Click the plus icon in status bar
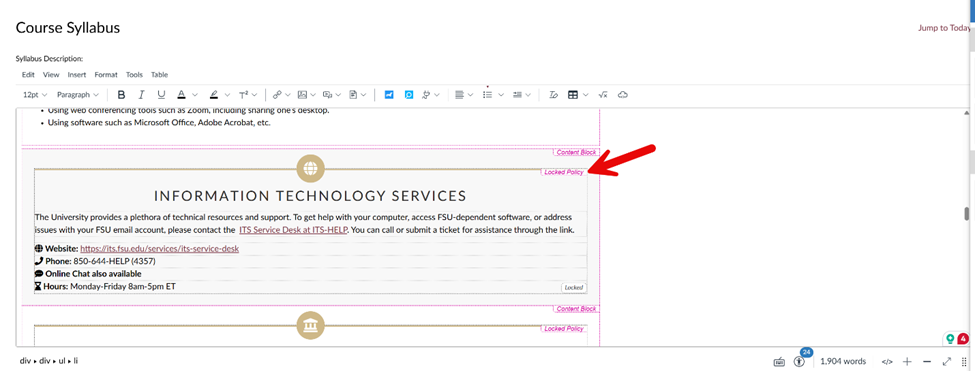 (907, 362)
